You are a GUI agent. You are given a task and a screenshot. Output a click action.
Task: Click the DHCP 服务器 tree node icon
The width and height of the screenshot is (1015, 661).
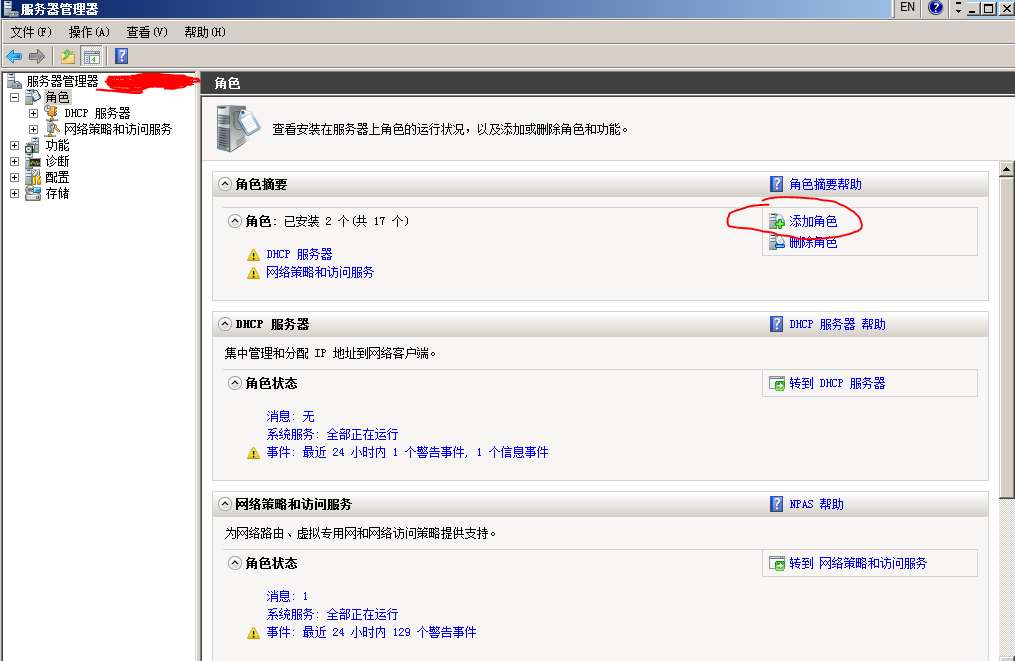pos(52,113)
